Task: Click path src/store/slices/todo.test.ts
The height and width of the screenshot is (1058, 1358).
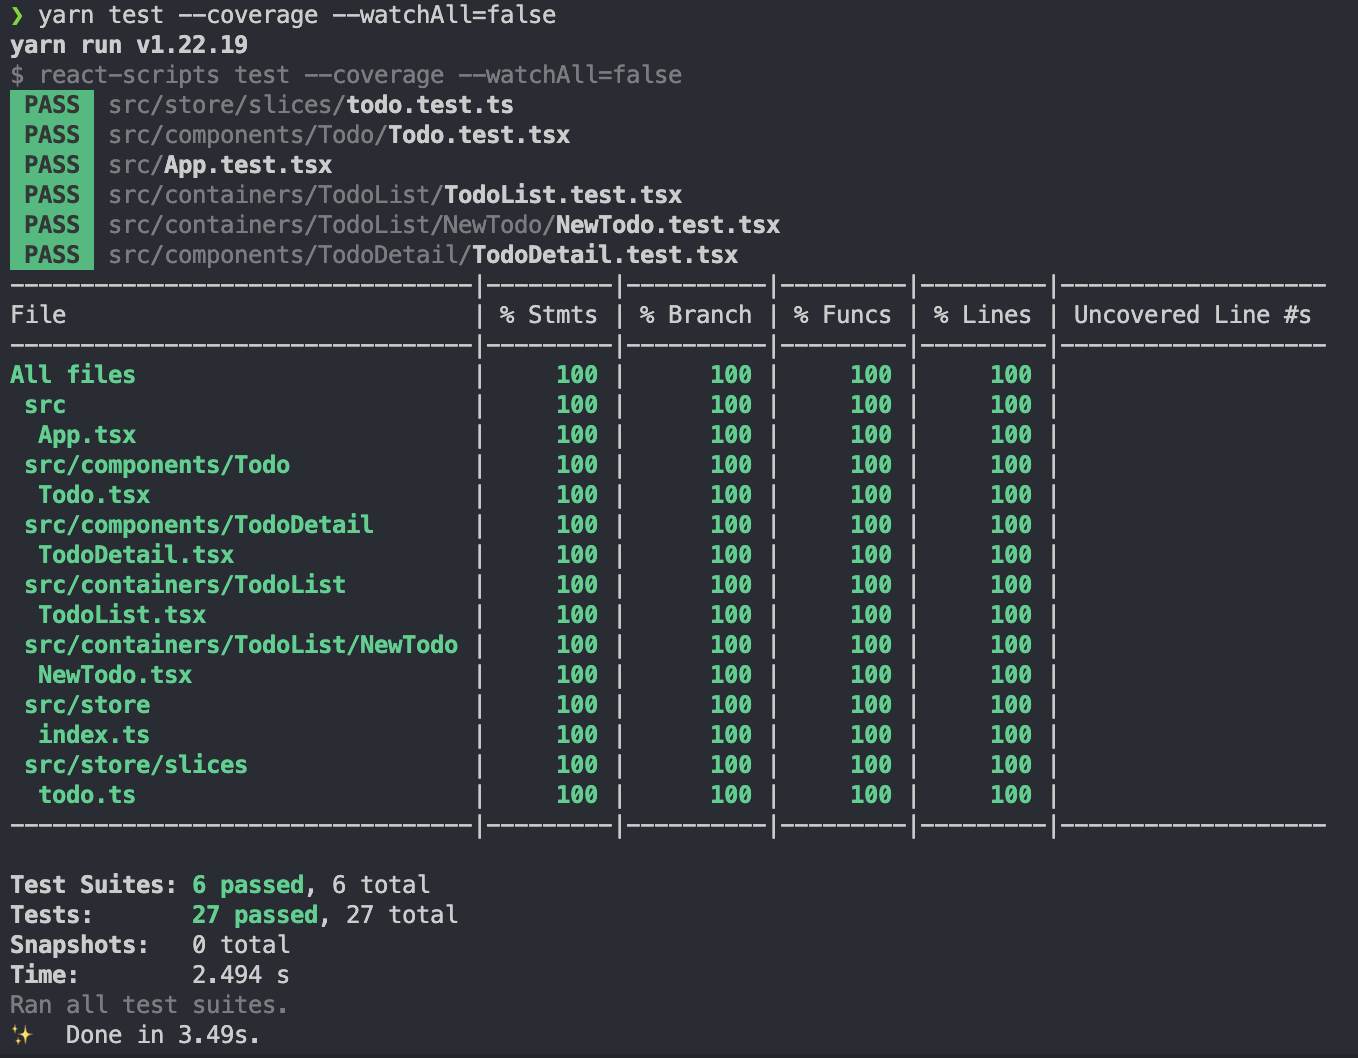Action: point(311,105)
